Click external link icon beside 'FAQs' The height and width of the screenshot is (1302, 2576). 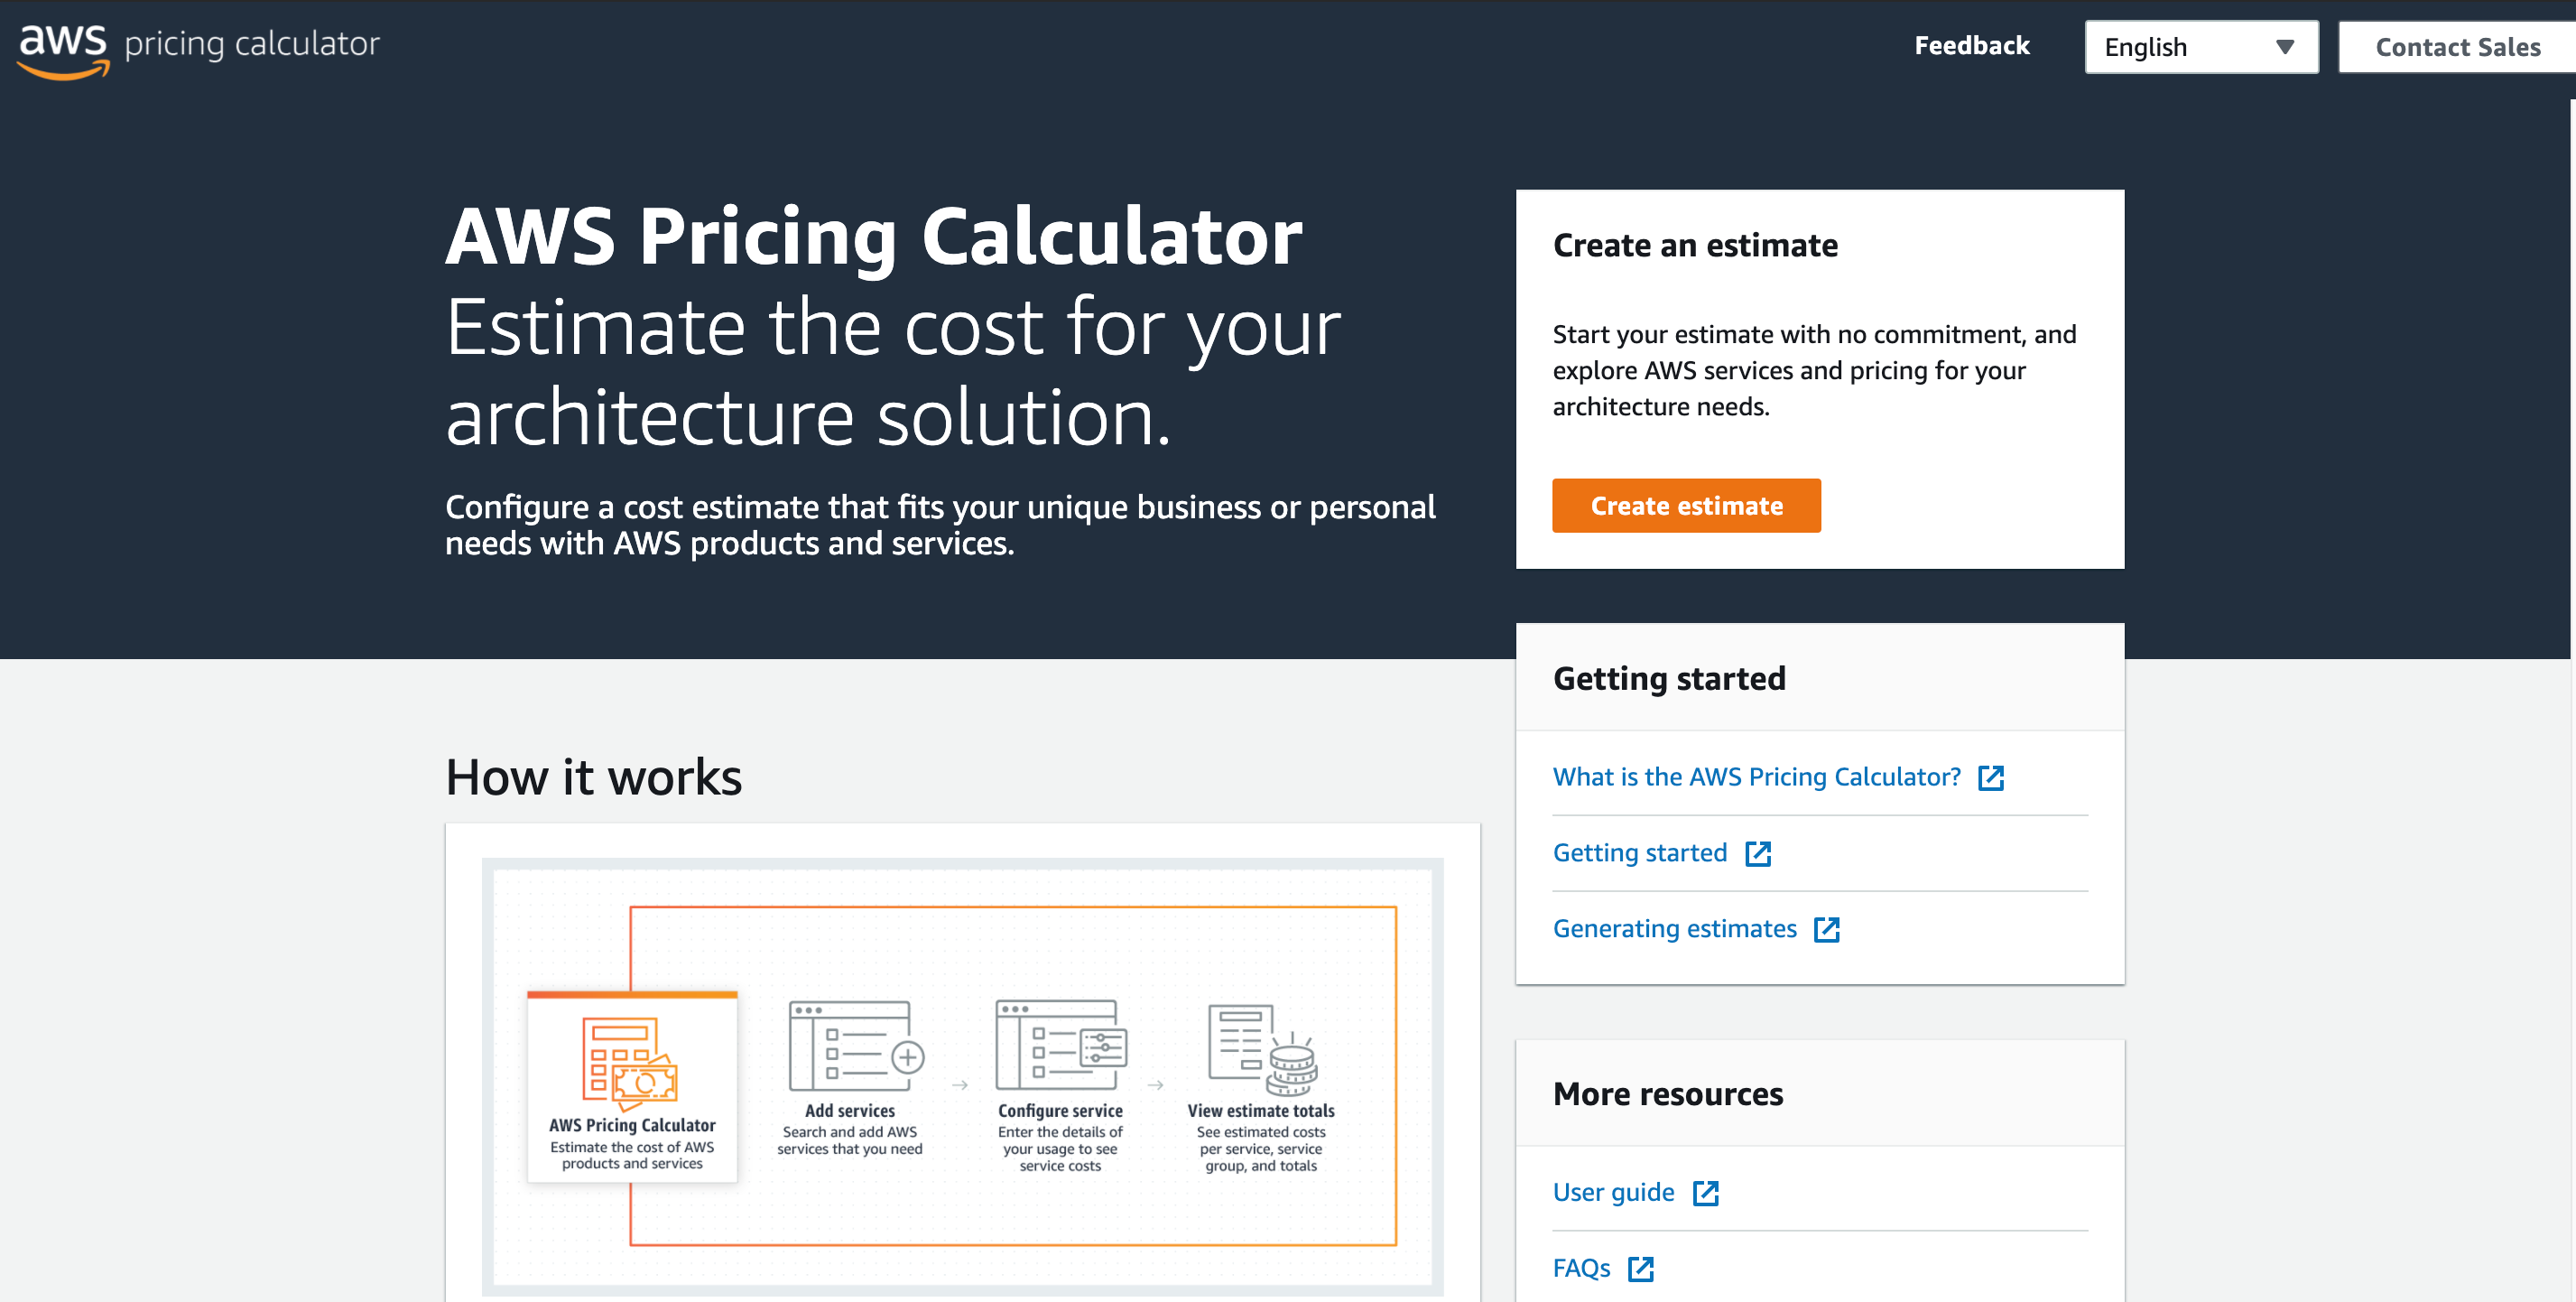[x=1640, y=1268]
